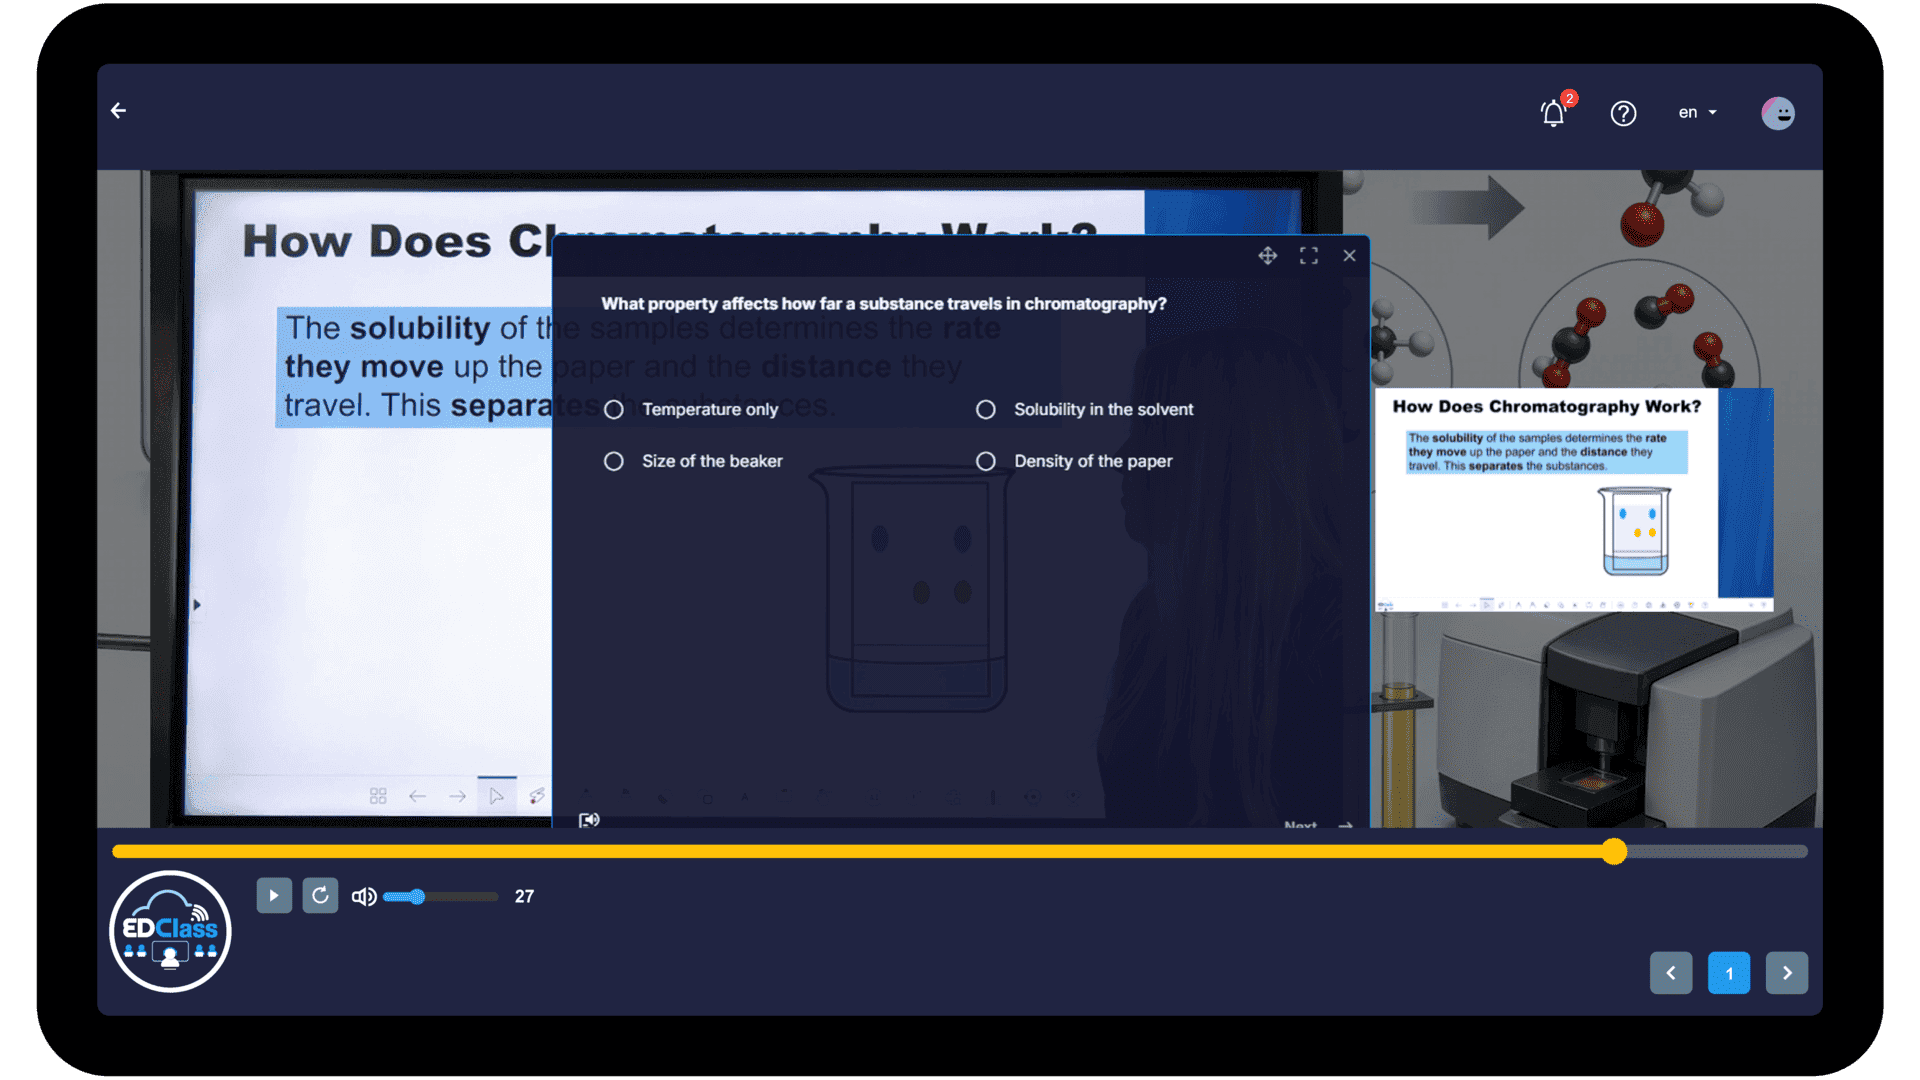1920x1080 pixels.
Task: Close the quiz popup
Action: (x=1349, y=256)
